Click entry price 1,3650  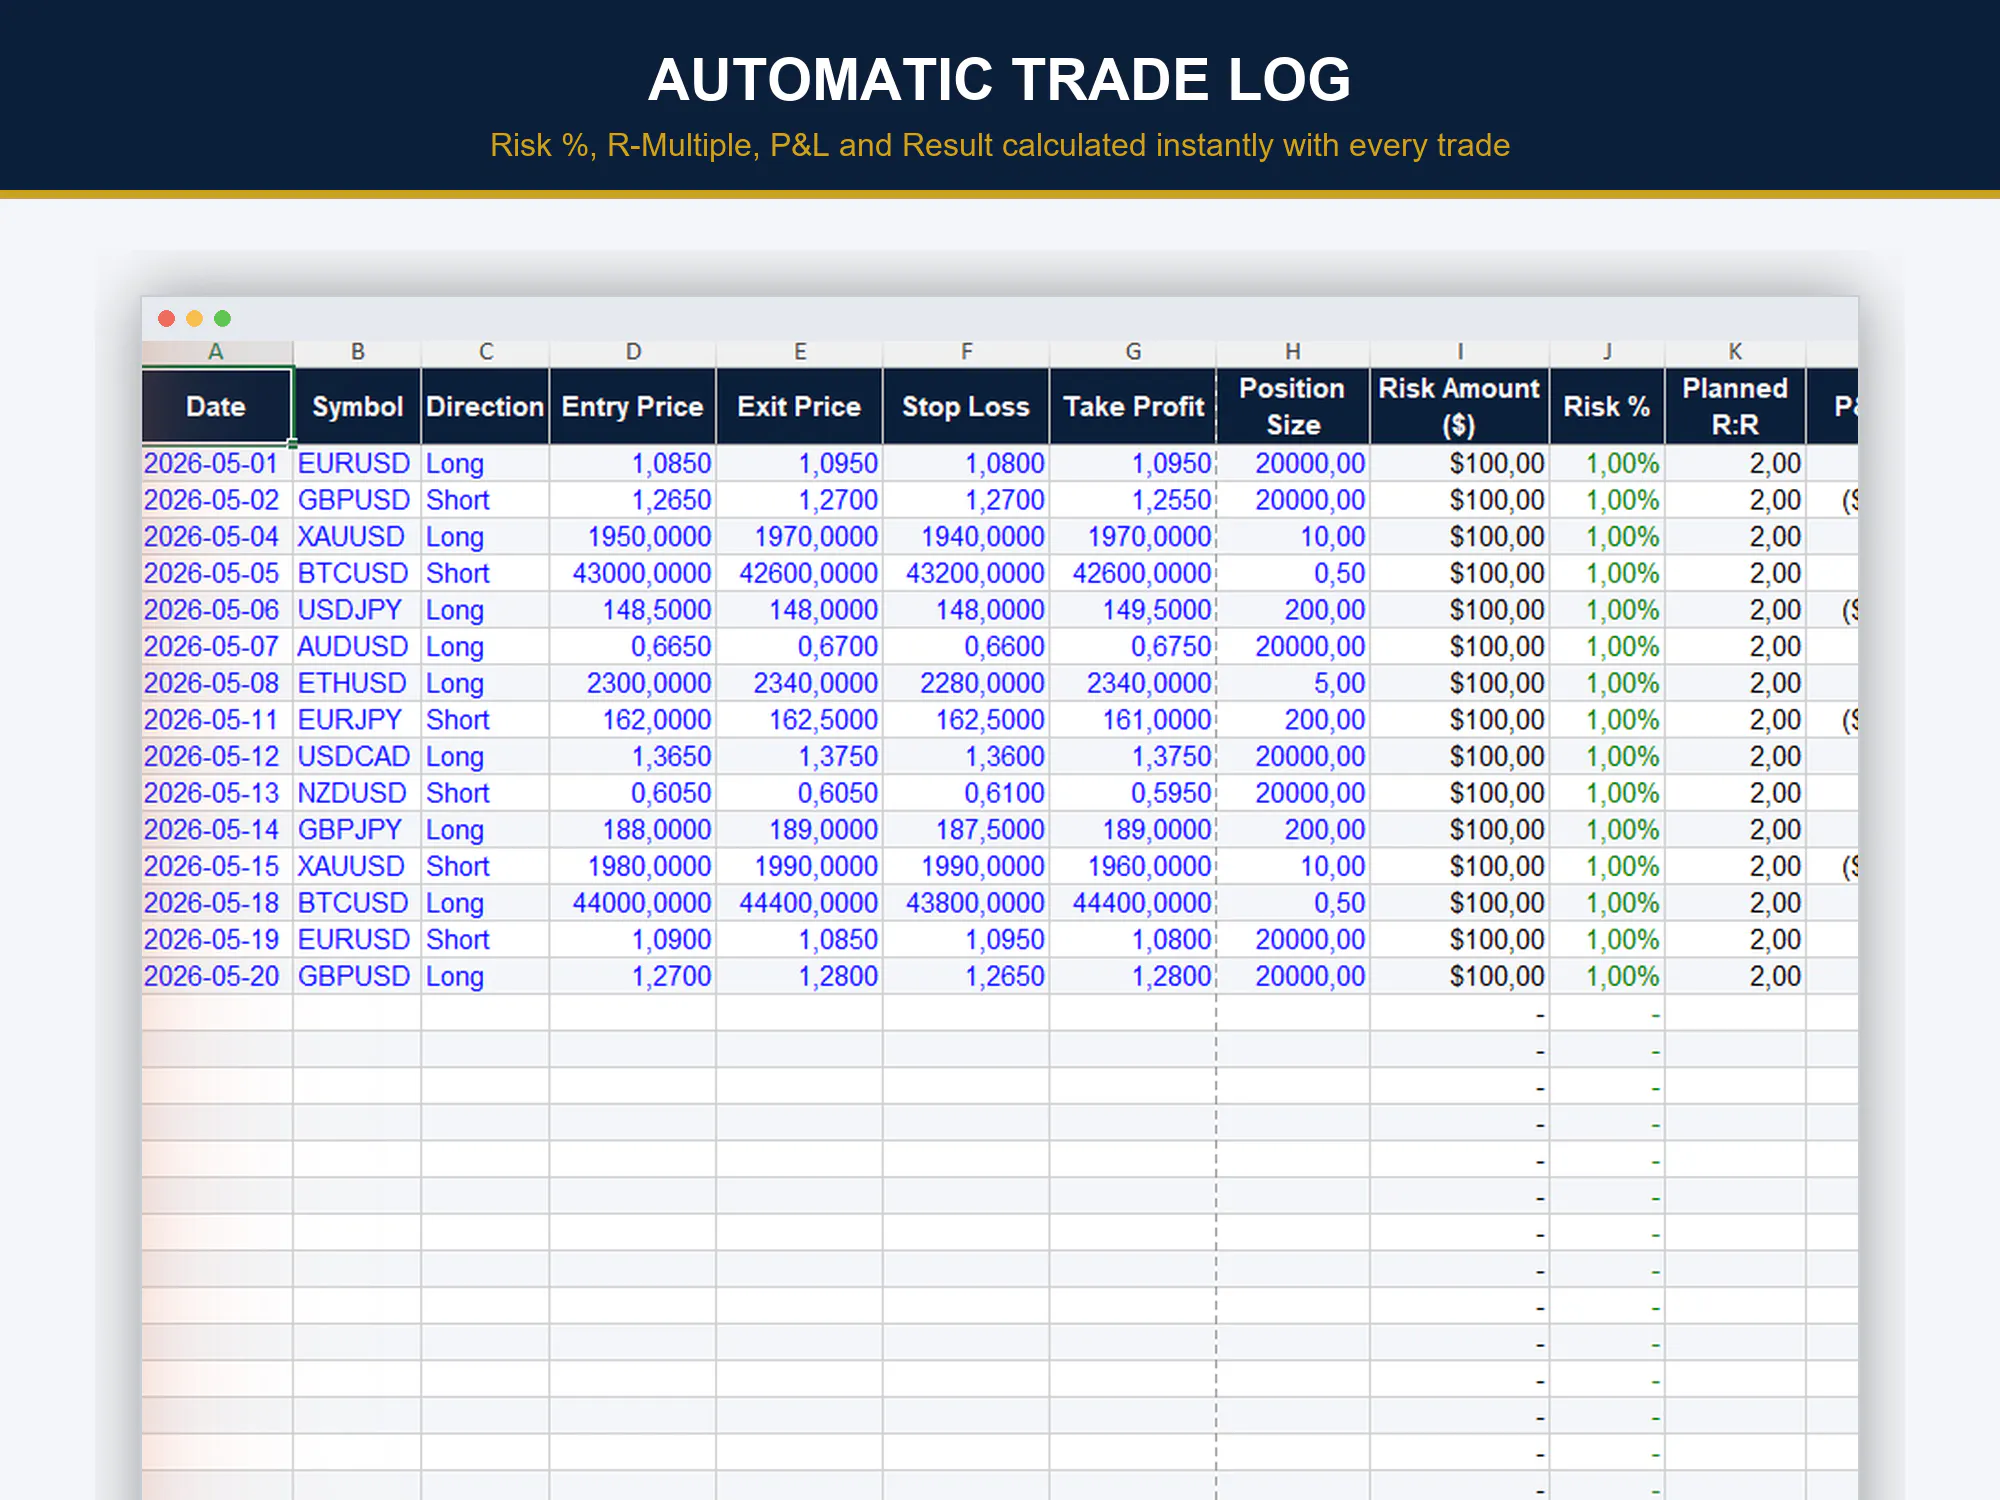633,757
